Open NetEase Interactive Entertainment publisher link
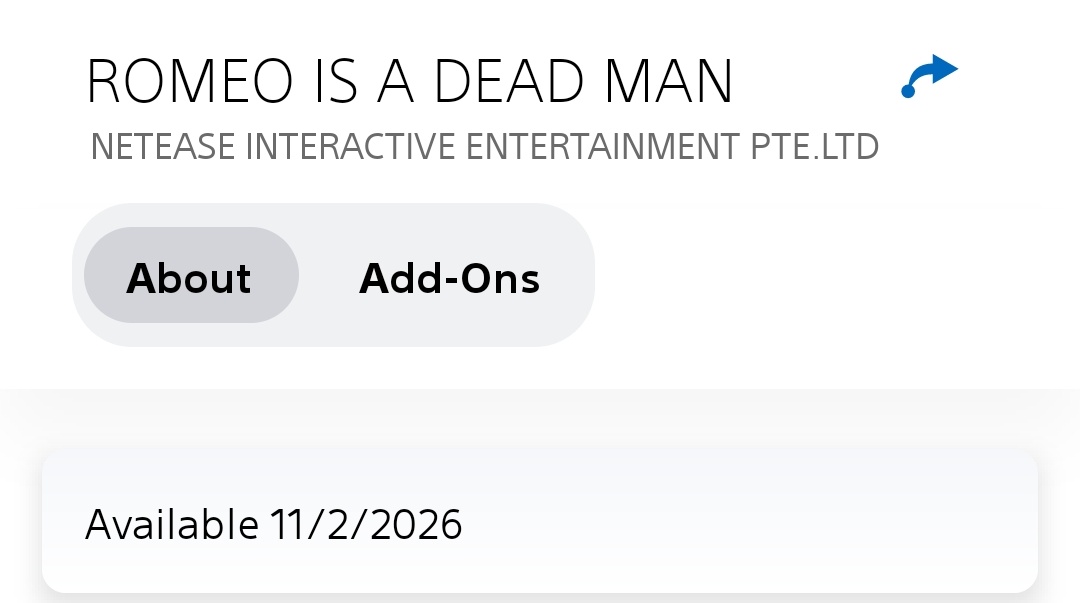 pos(484,147)
